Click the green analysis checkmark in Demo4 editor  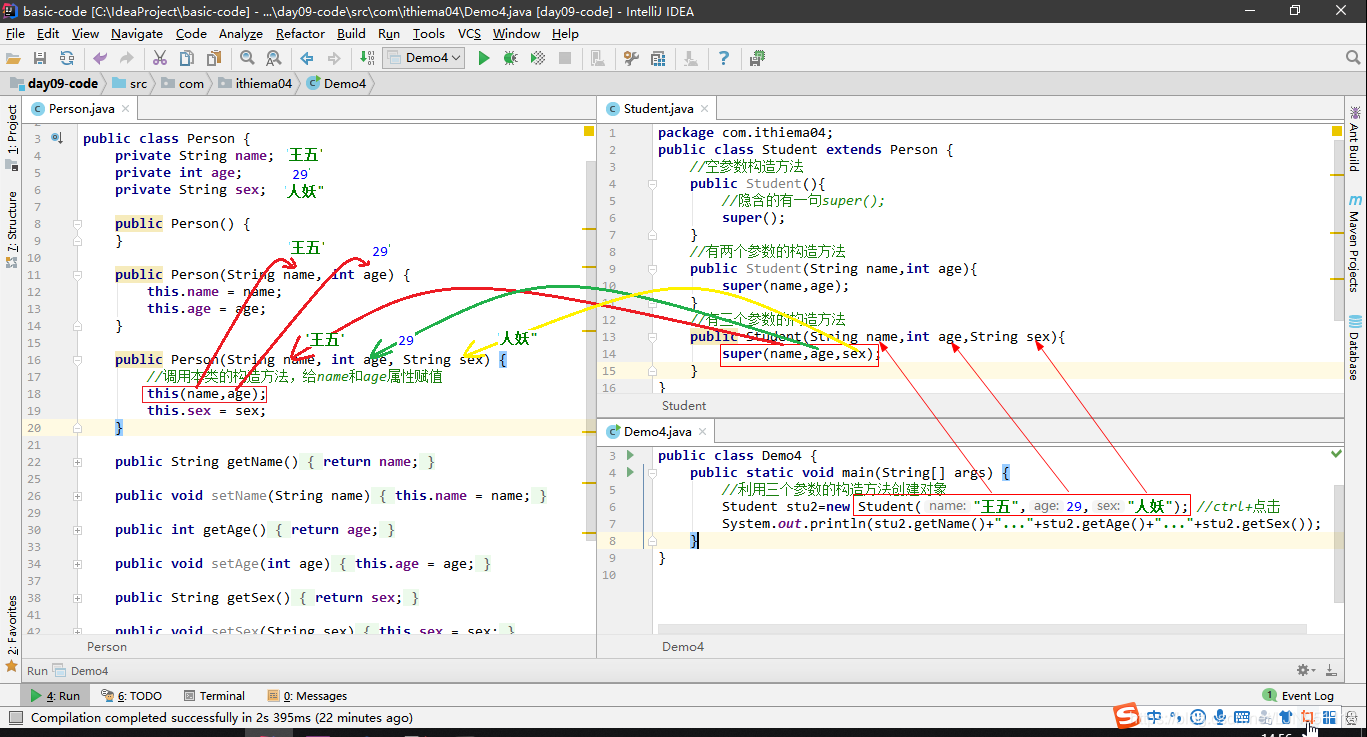tap(1336, 453)
